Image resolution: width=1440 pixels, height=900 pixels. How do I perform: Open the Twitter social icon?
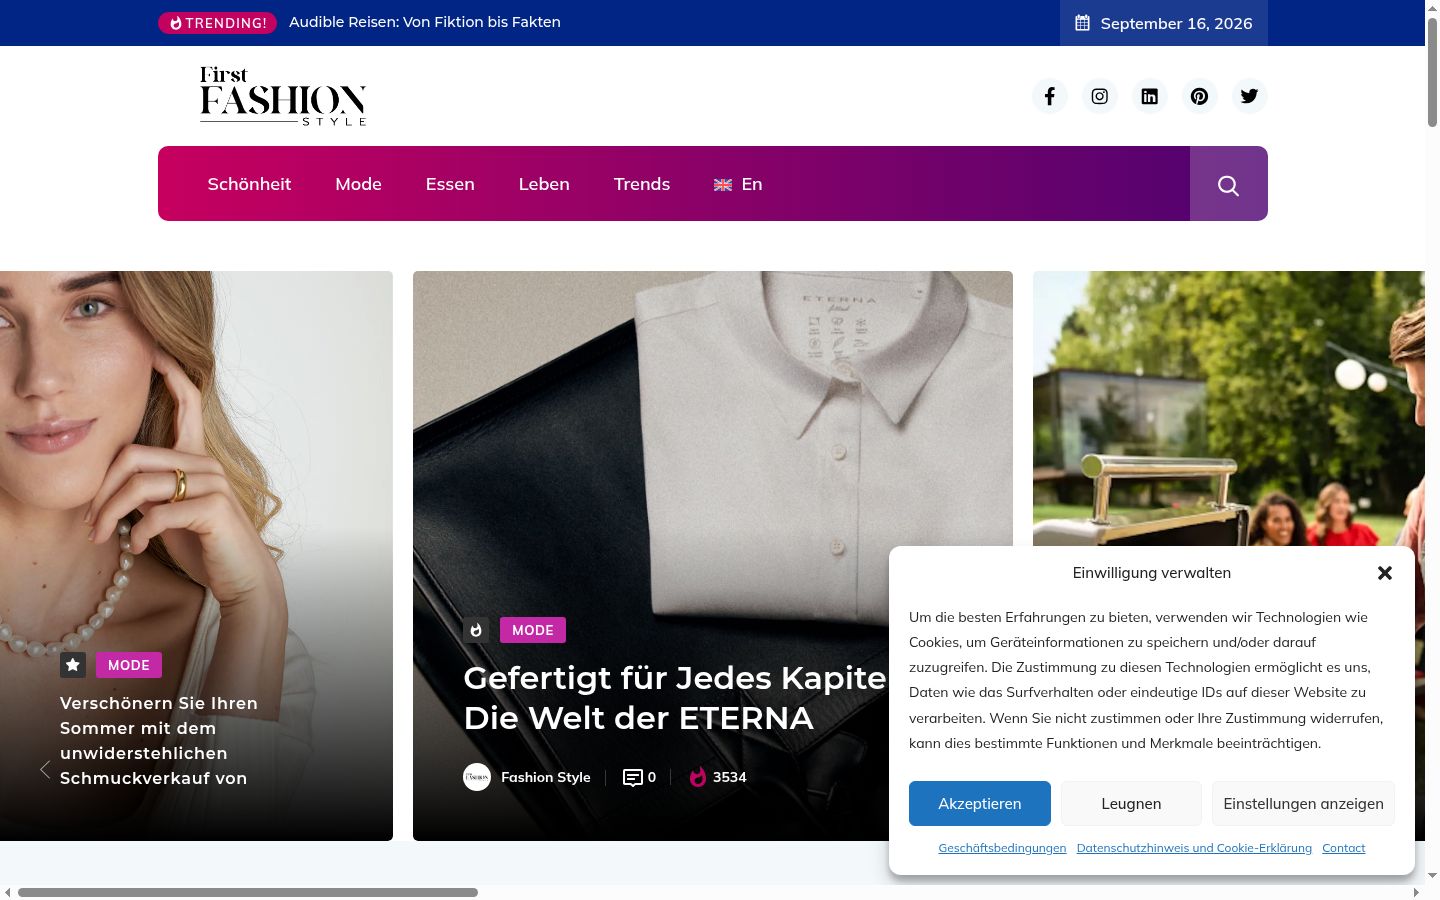pyautogui.click(x=1250, y=96)
